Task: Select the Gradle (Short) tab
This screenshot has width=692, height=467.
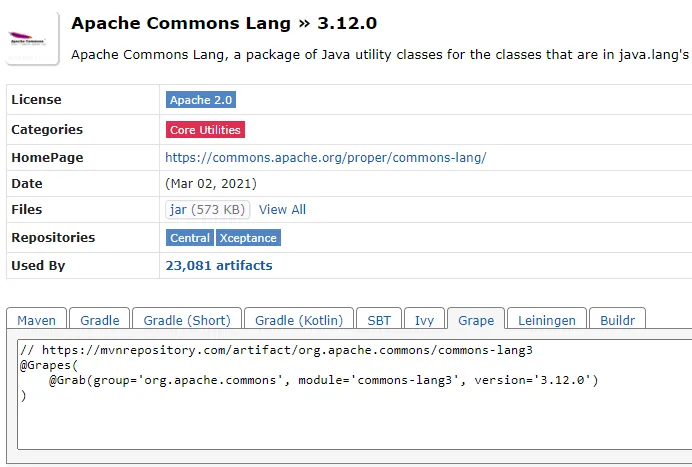Action: 187,320
